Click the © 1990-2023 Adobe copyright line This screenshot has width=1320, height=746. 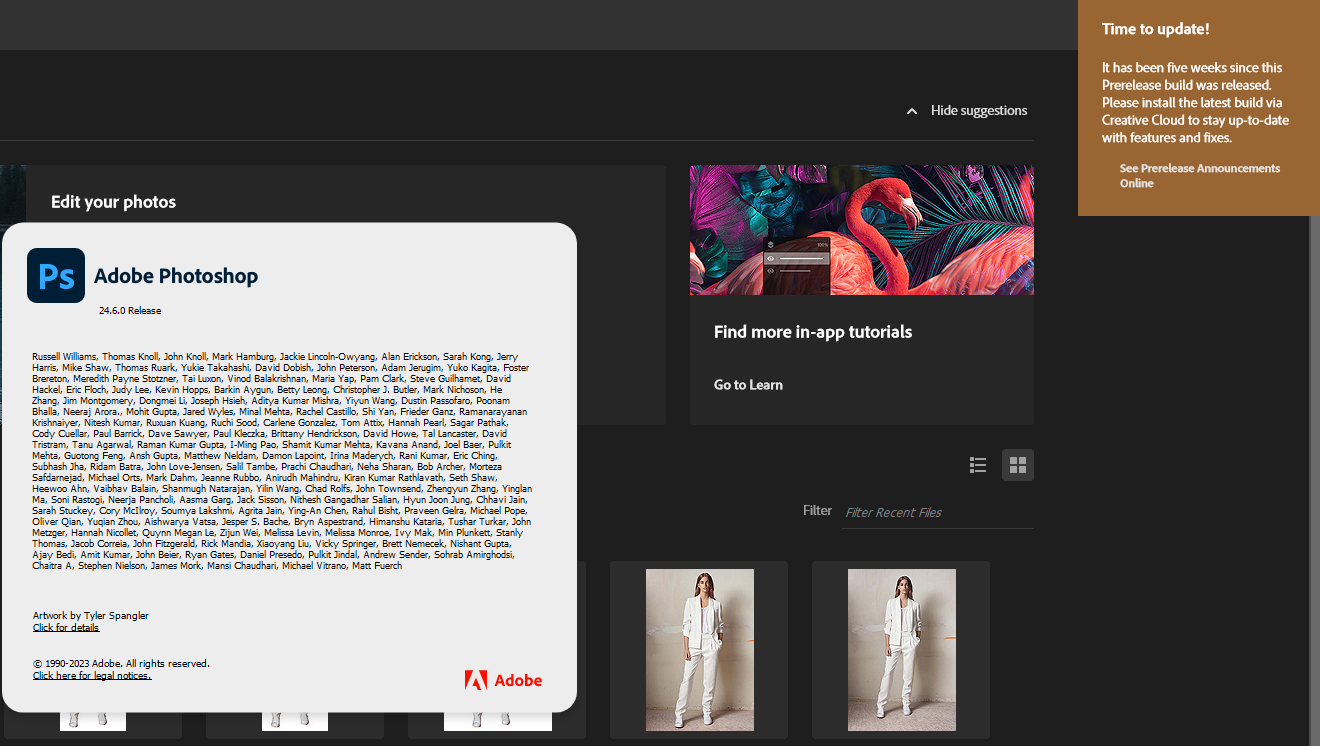click(x=121, y=664)
